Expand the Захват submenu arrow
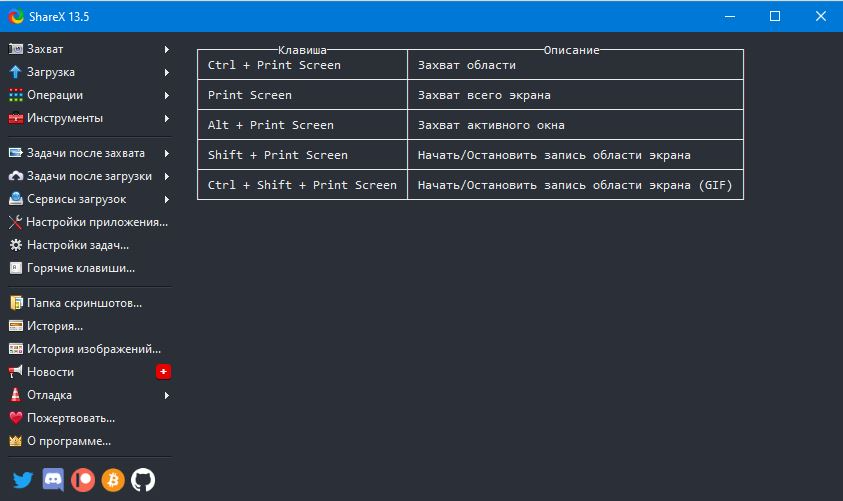 [166, 49]
